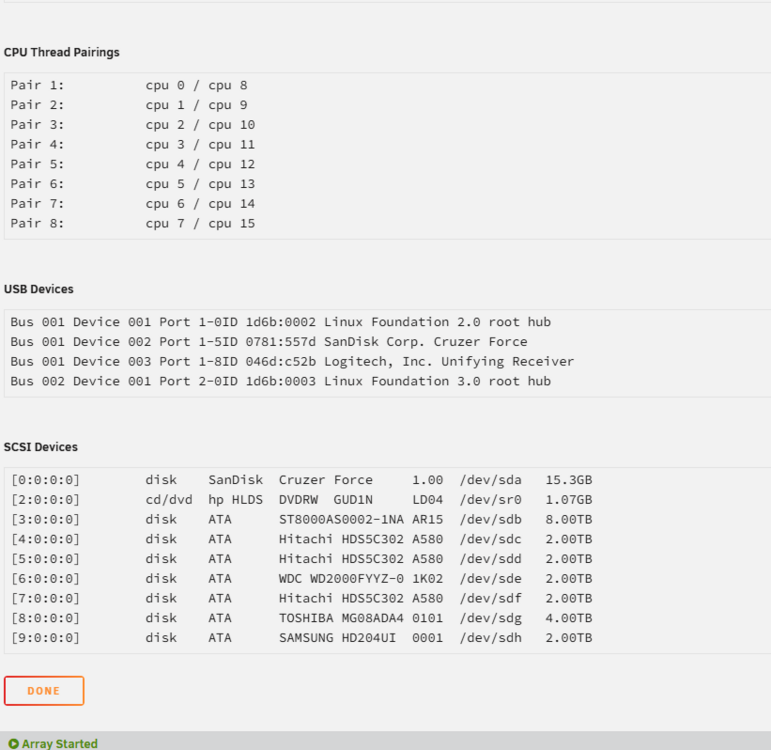Click firmware version '1K02'
This screenshot has width=771, height=750.
[427, 578]
